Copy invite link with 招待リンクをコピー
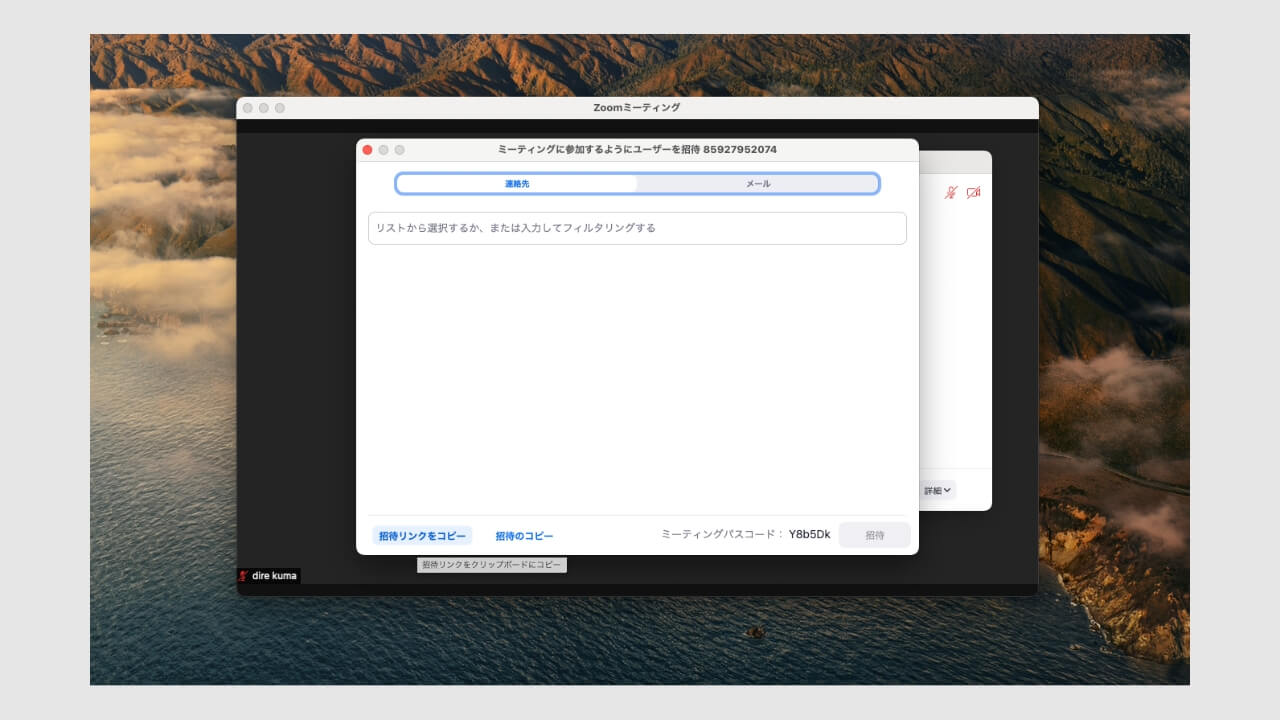 tap(421, 536)
